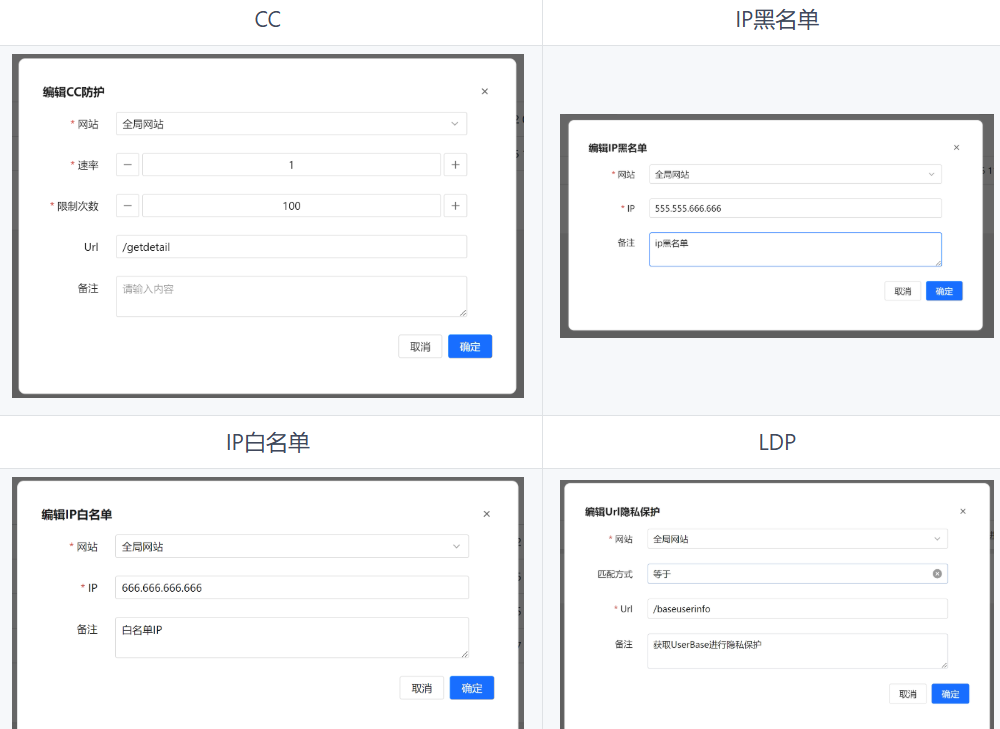Open the 网站 dropdown in 编辑CC防护 dialog

coord(291,124)
